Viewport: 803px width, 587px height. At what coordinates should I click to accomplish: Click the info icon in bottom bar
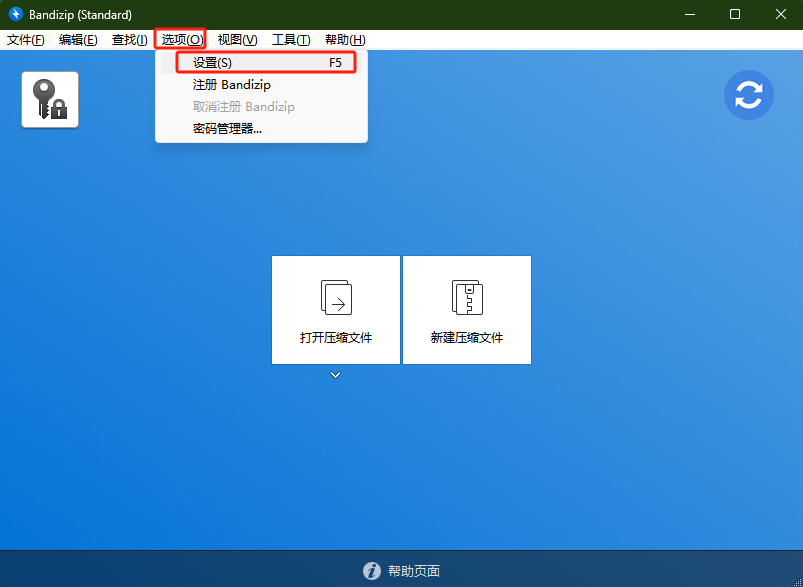coord(372,571)
